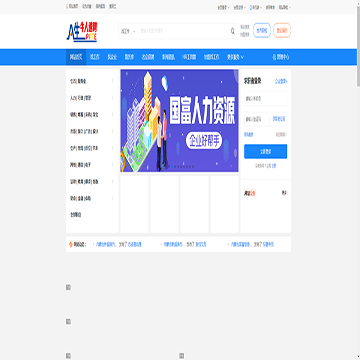Click the 管理中心 user icon in navbar

[274, 57]
